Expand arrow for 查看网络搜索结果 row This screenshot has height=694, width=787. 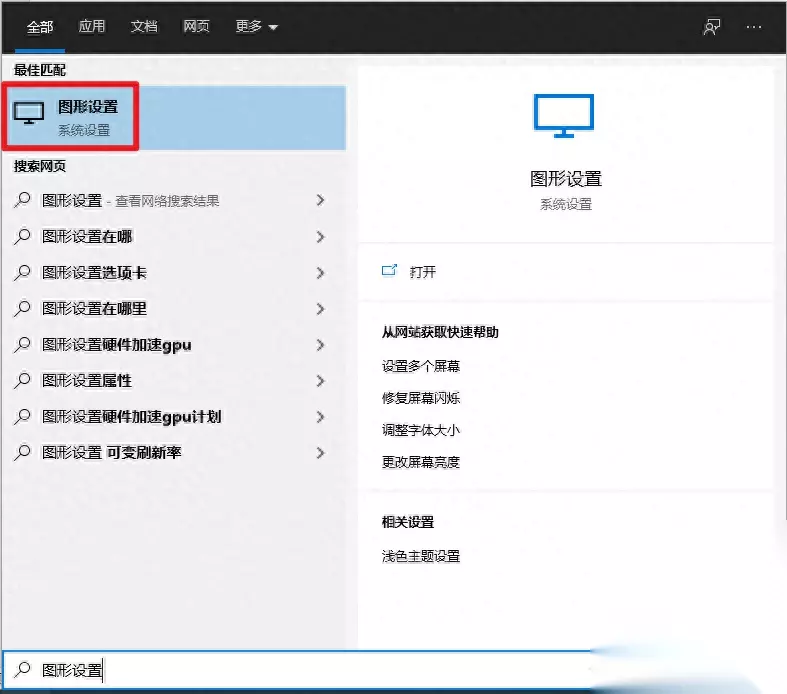[320, 201]
